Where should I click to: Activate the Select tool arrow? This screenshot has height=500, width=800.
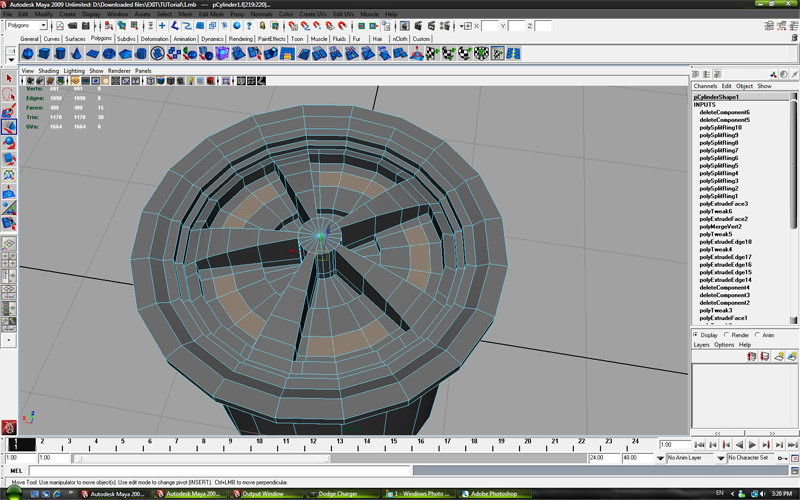(x=9, y=77)
